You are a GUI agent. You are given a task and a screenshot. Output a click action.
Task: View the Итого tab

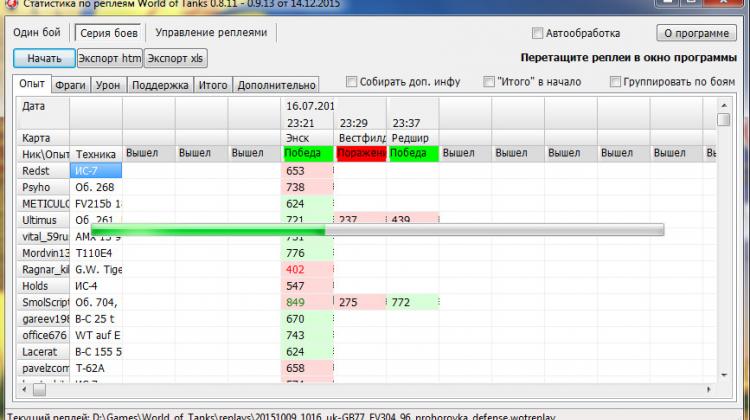click(x=213, y=85)
